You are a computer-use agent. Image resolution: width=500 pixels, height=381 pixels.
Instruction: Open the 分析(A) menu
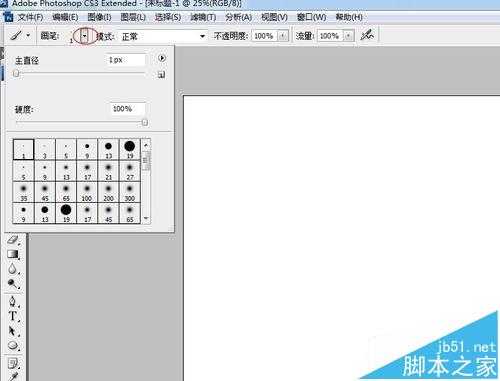238,17
